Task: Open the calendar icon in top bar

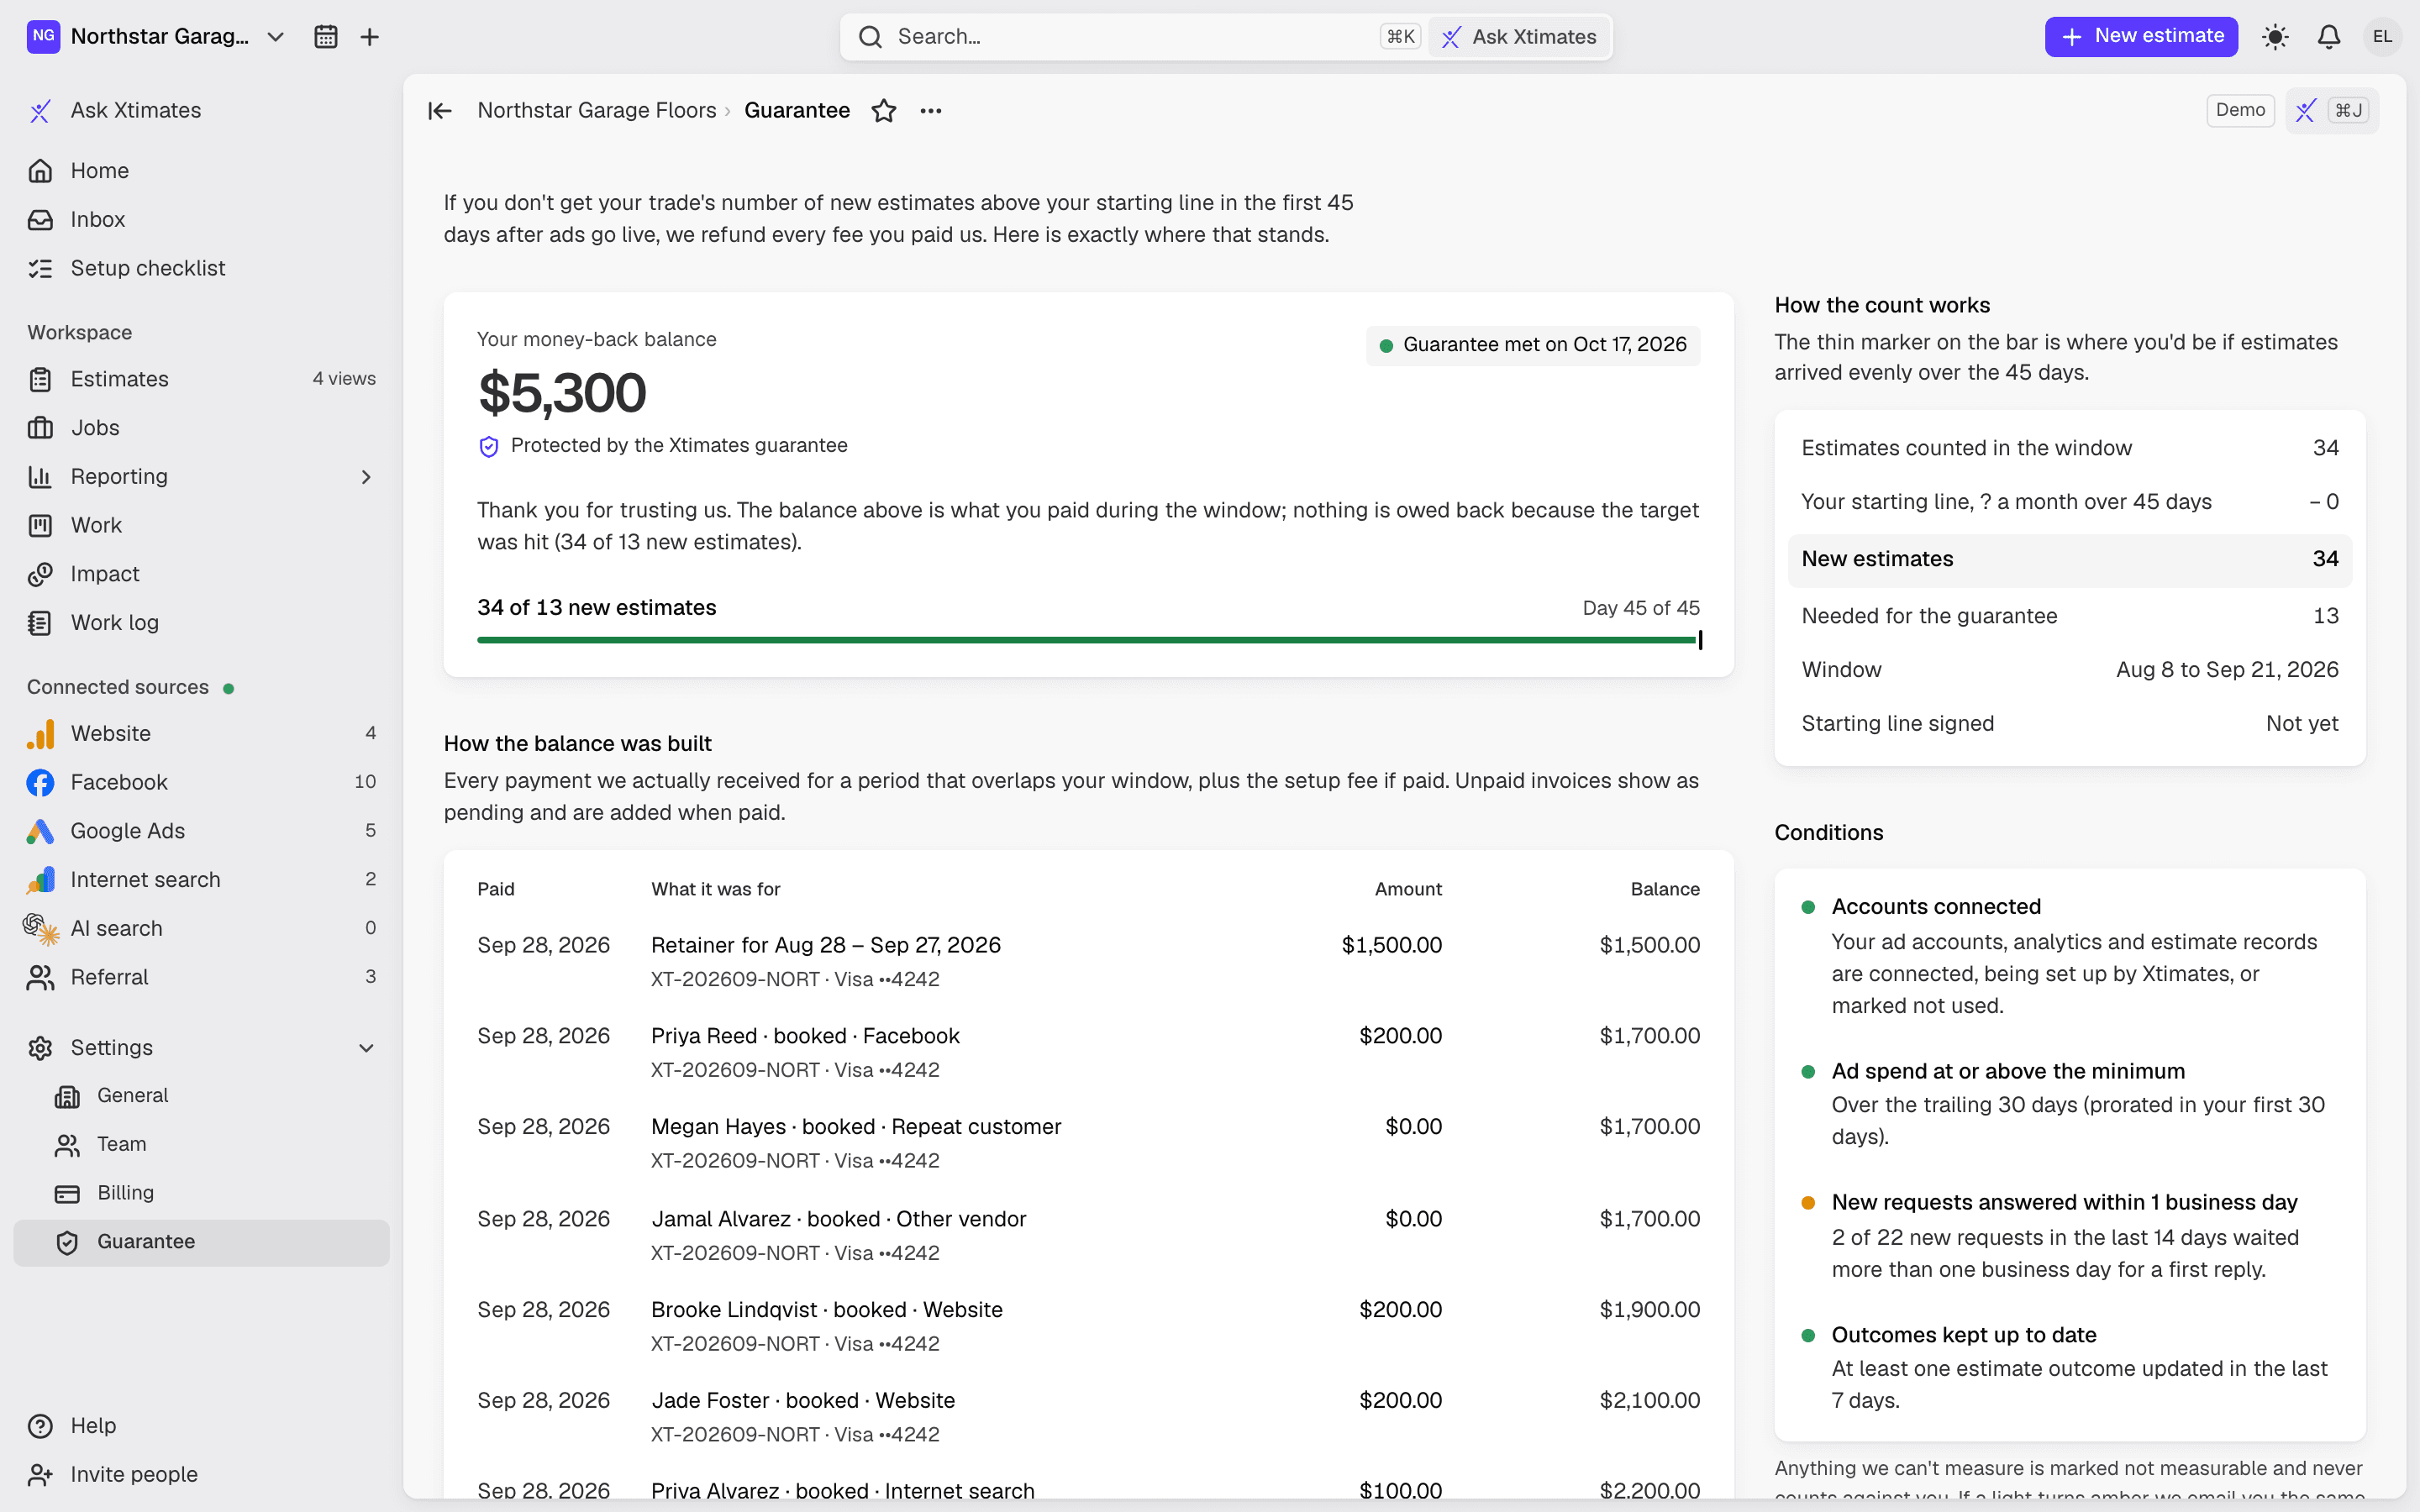Action: [x=325, y=37]
